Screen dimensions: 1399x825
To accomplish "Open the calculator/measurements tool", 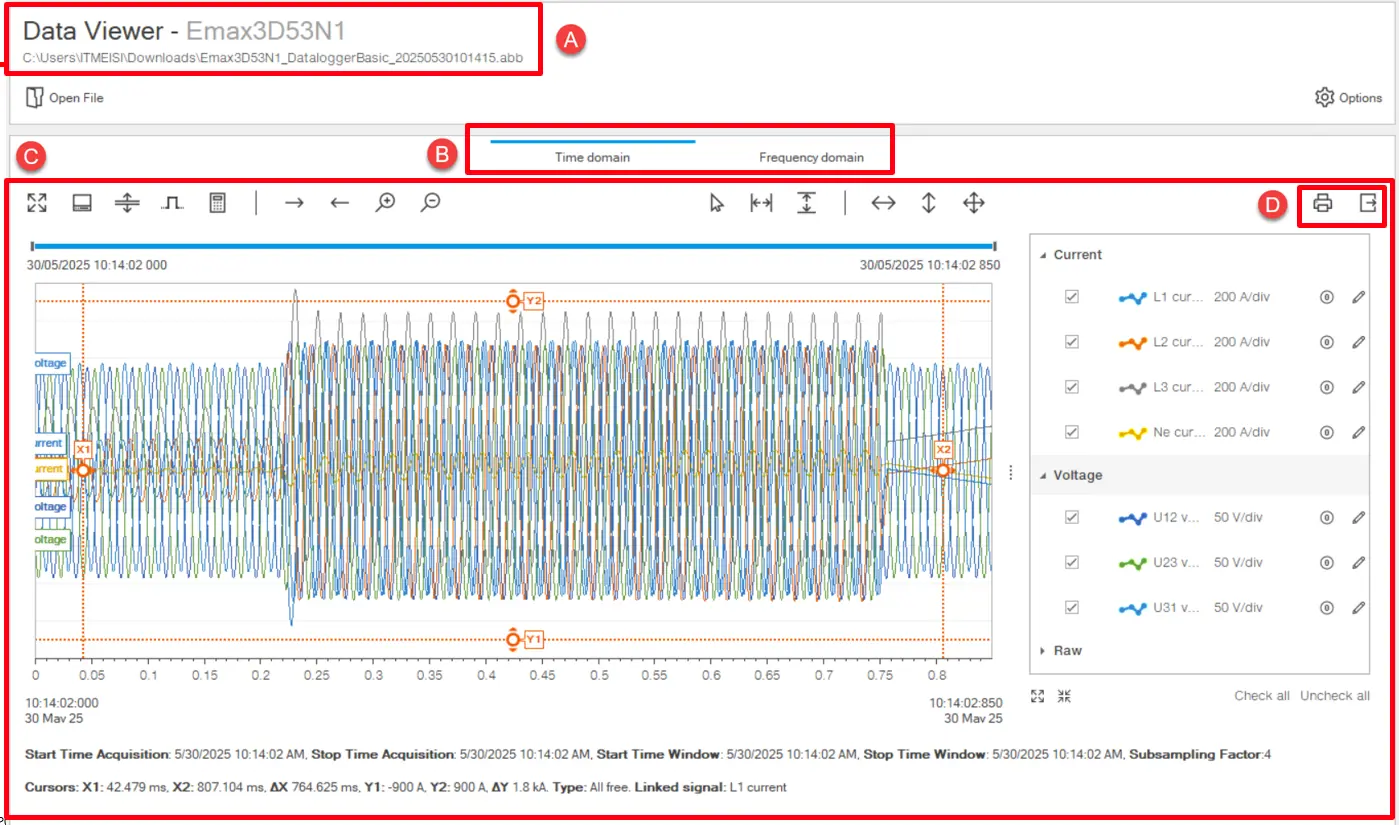I will [x=216, y=202].
